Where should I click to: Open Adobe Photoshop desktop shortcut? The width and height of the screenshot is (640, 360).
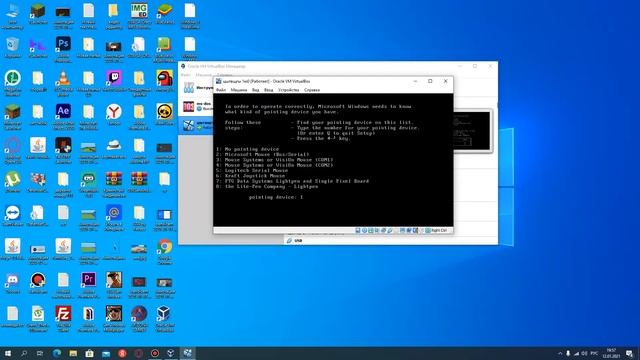pyautogui.click(x=63, y=48)
